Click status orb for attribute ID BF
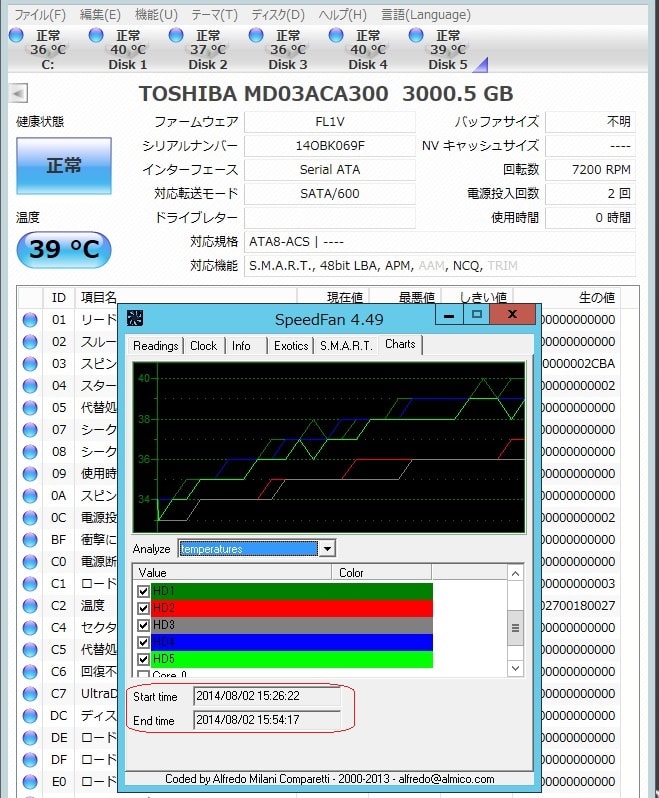This screenshot has width=659, height=798. [x=30, y=539]
